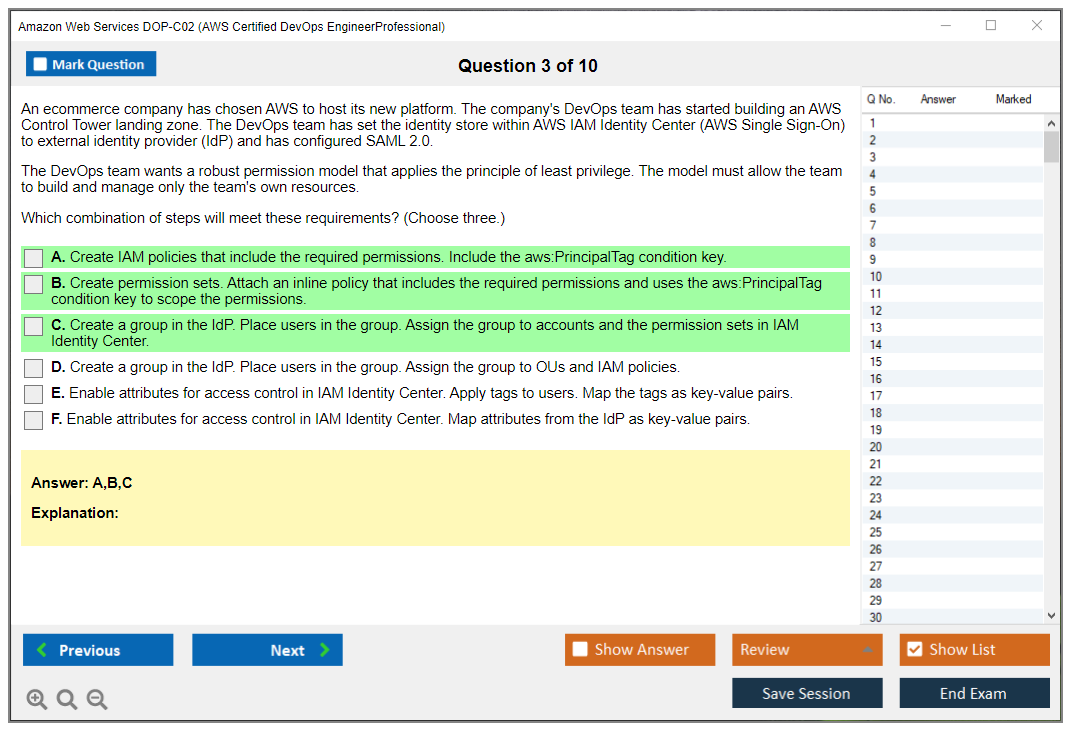Tick the Mark Question checkbox
Screen dimensions: 1075x735
pyautogui.click(x=41, y=65)
